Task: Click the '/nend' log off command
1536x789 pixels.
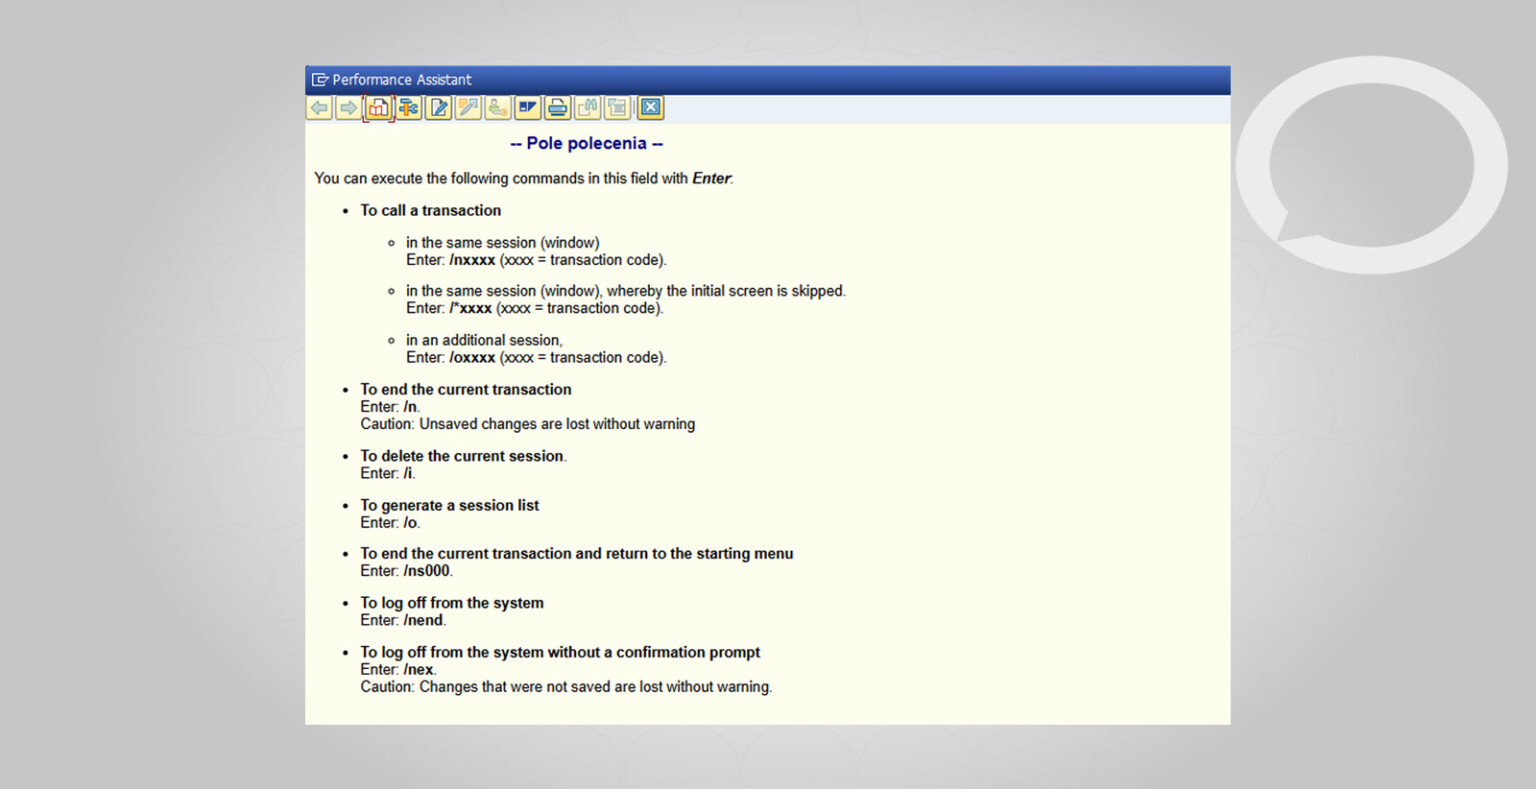Action: pyautogui.click(x=424, y=620)
